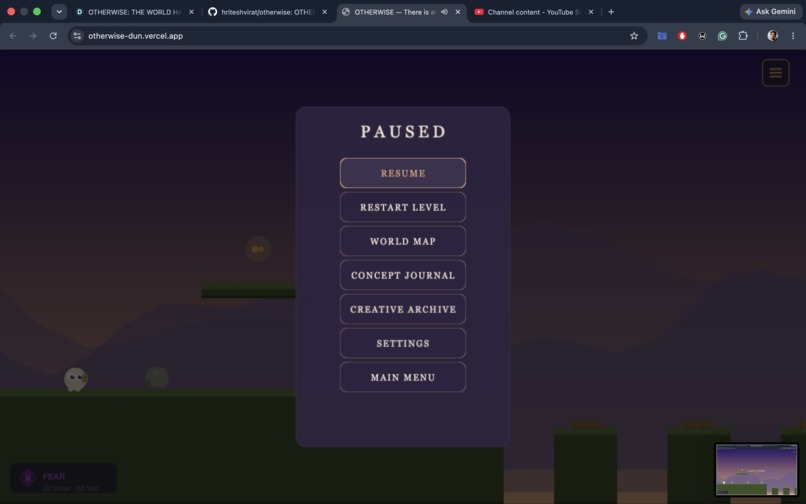Click Ask Gemini button

[770, 11]
